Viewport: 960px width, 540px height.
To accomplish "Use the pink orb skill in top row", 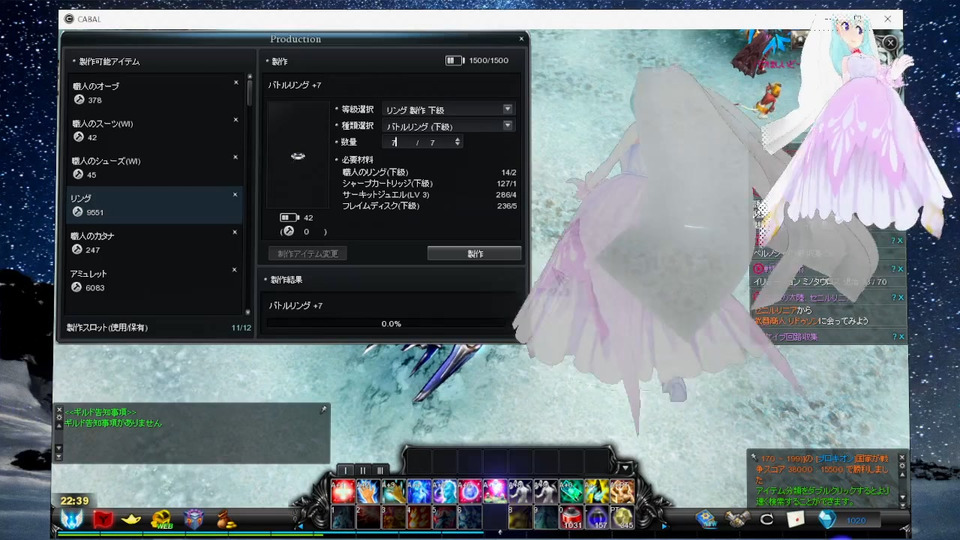I will tap(470, 492).
